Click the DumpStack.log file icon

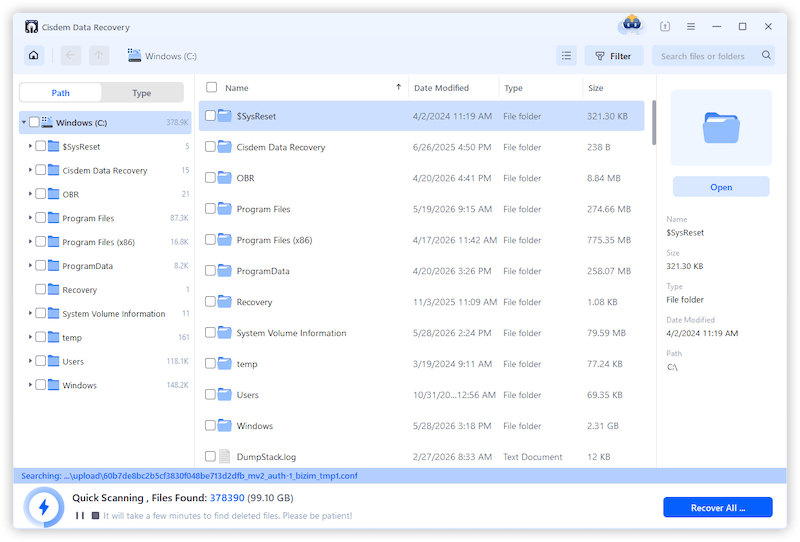pyautogui.click(x=224, y=456)
